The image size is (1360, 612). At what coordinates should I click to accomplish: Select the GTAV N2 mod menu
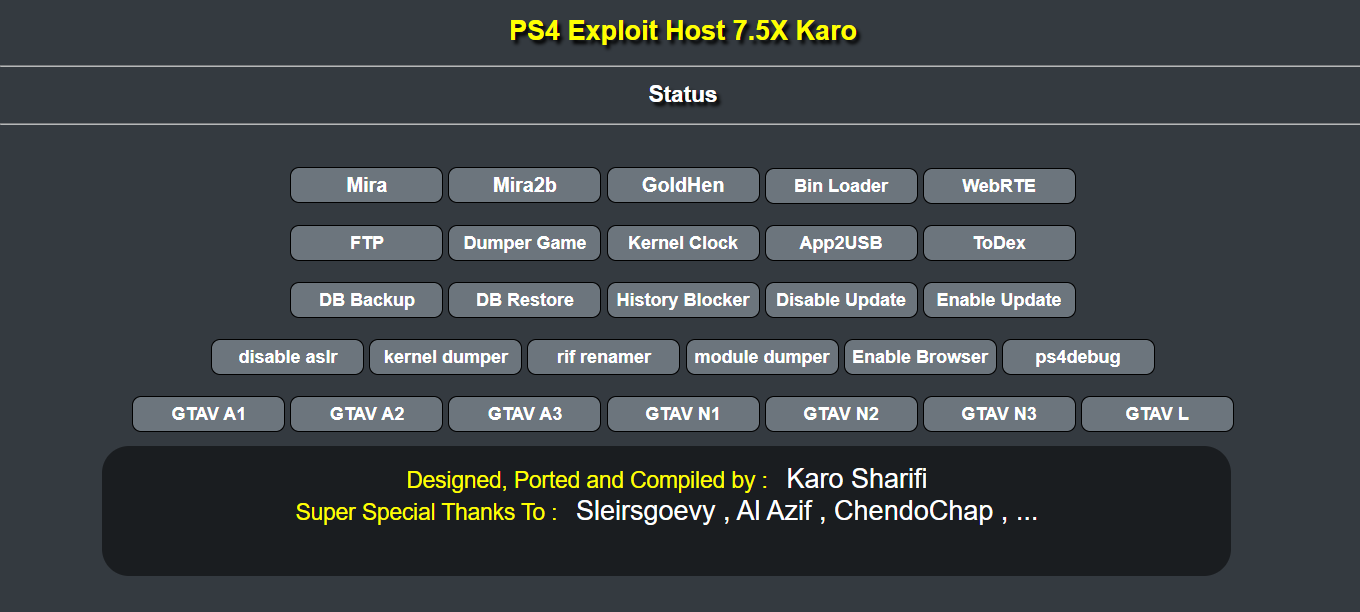[841, 413]
